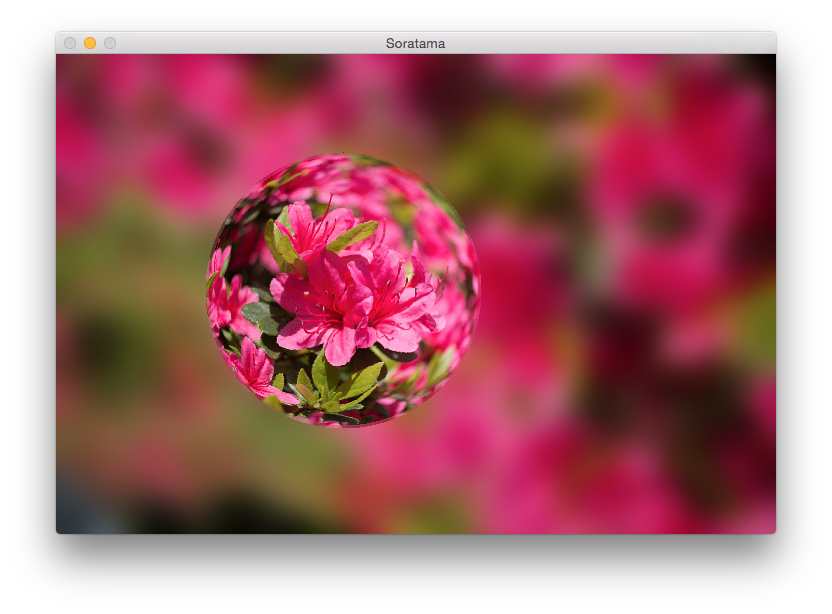Click the glass sphere showing sharp flowers
832x614 pixels.
(343, 290)
